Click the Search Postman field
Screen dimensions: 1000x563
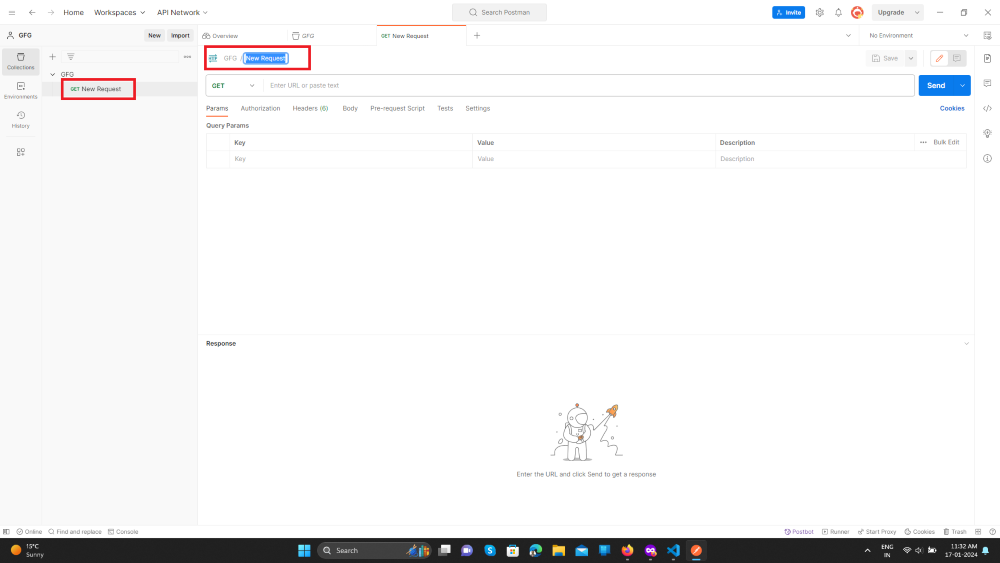click(499, 12)
